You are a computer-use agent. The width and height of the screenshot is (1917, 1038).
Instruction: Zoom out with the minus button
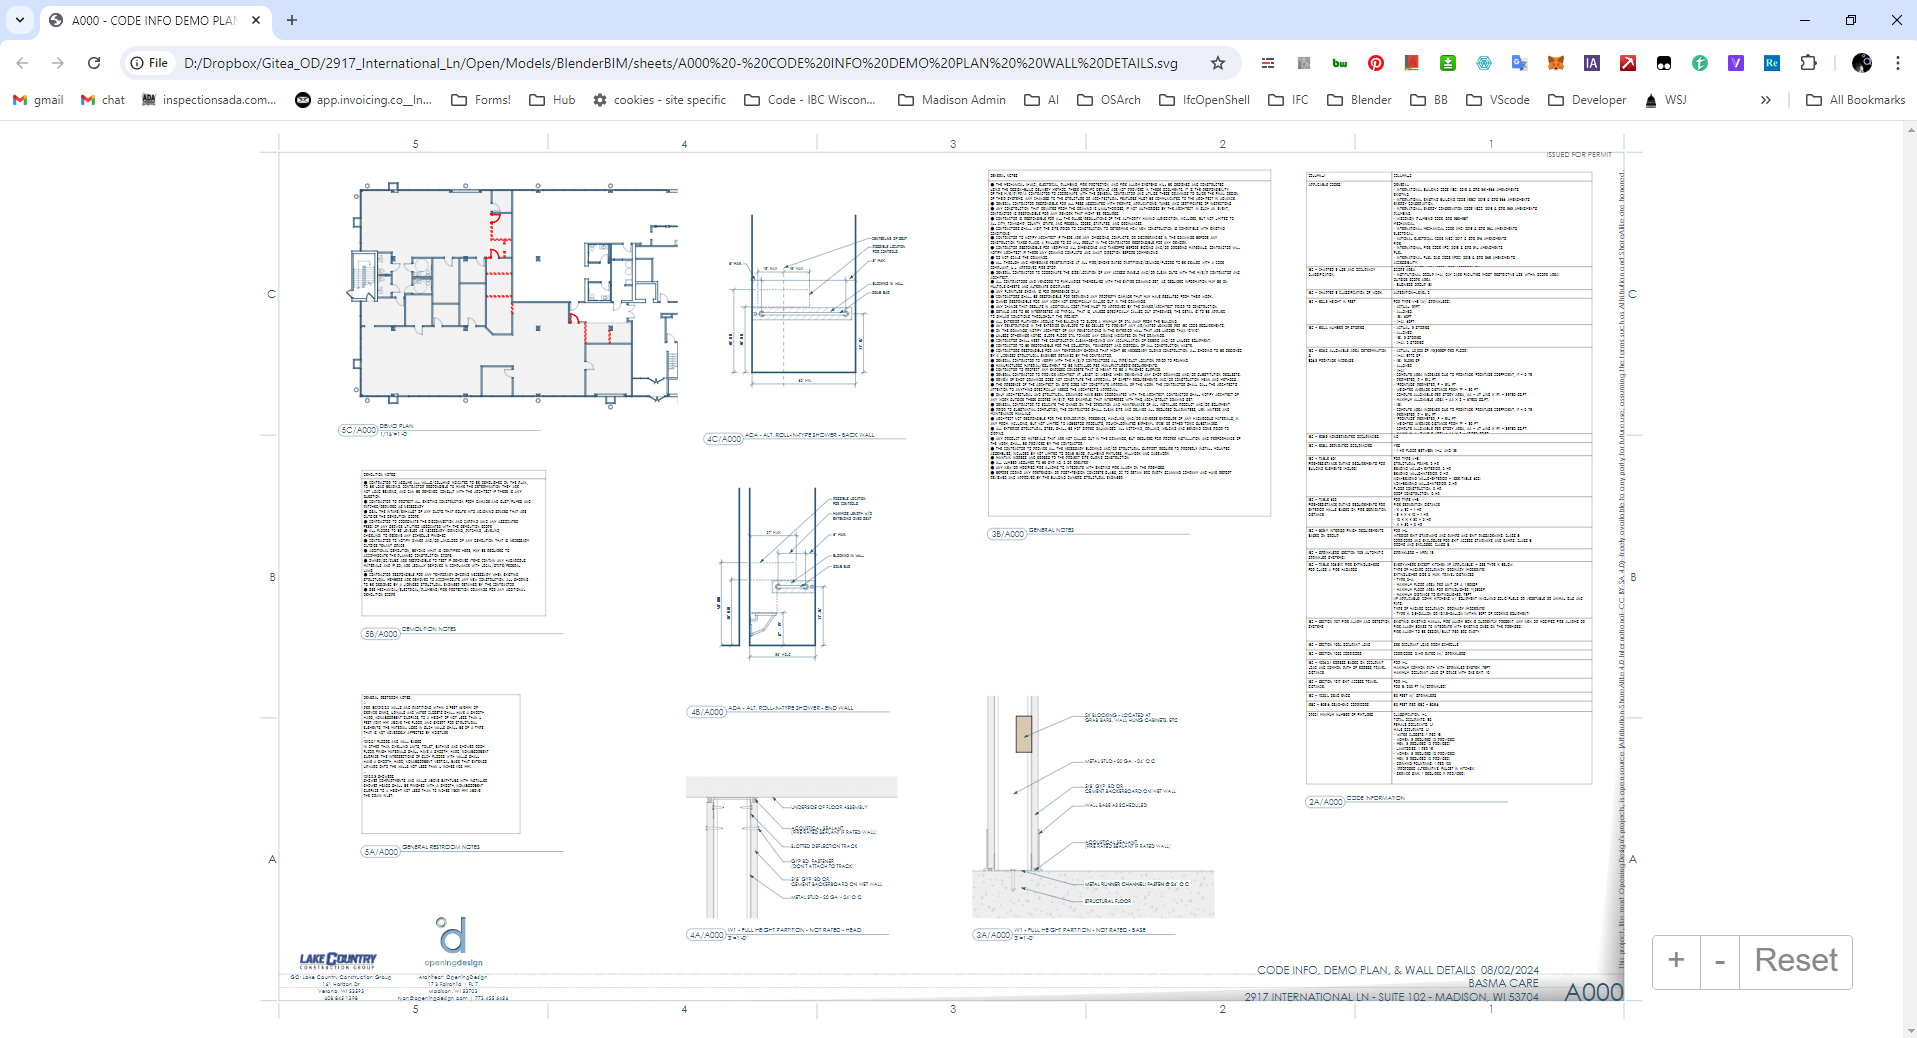pos(1720,961)
